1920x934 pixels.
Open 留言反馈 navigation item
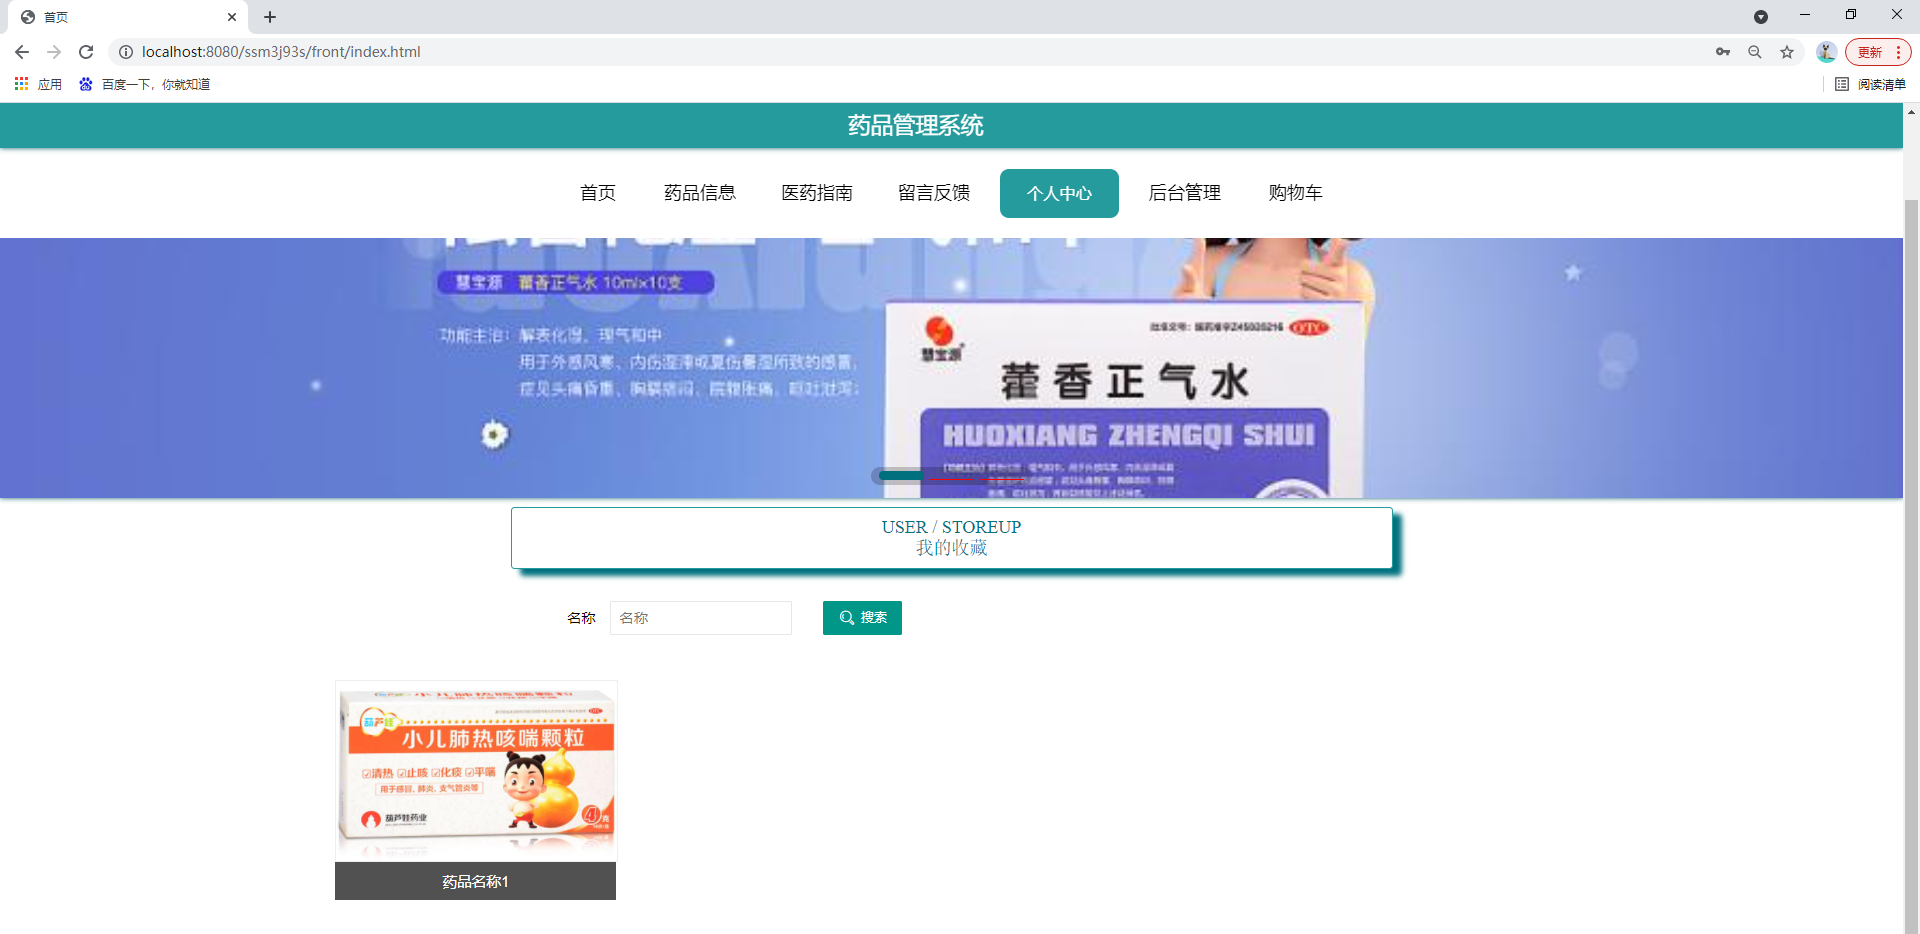934,193
